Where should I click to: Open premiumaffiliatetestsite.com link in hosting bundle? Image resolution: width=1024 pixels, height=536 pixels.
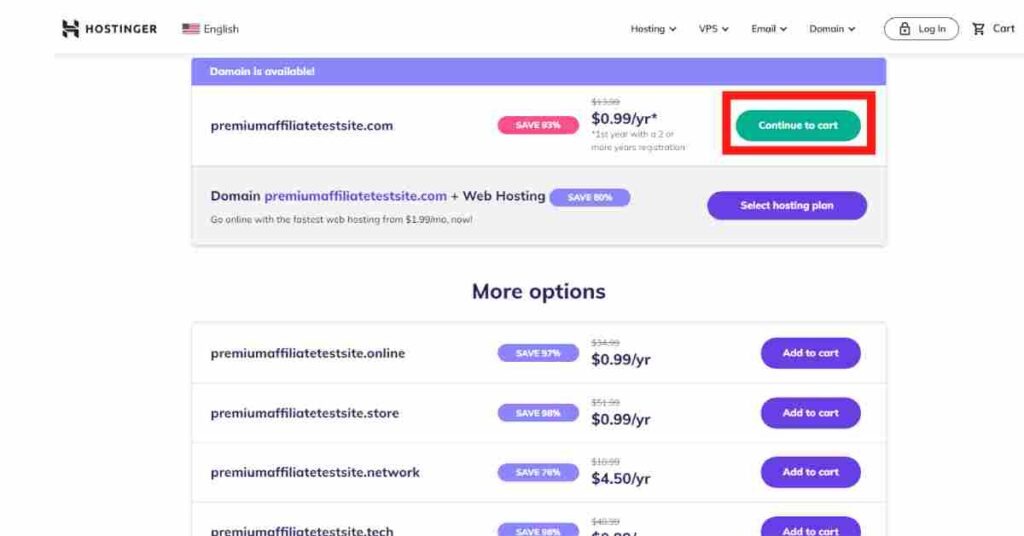tap(356, 196)
